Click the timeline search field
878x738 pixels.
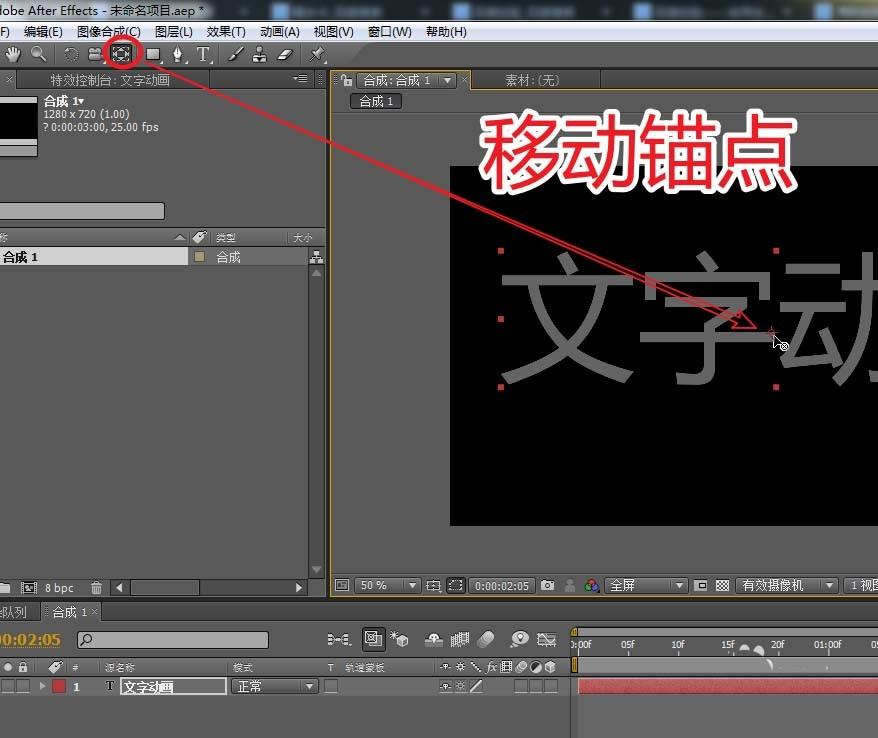pyautogui.click(x=170, y=640)
